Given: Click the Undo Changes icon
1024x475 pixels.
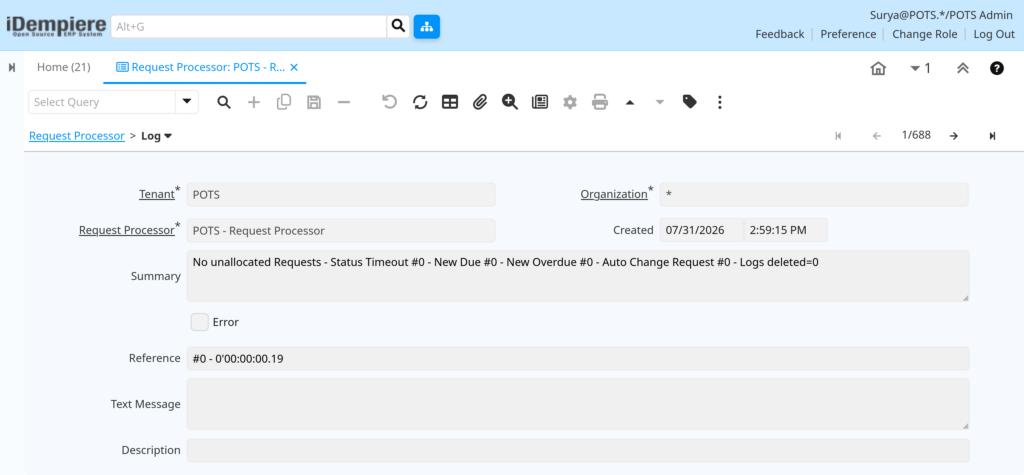Looking at the screenshot, I should click(x=389, y=102).
